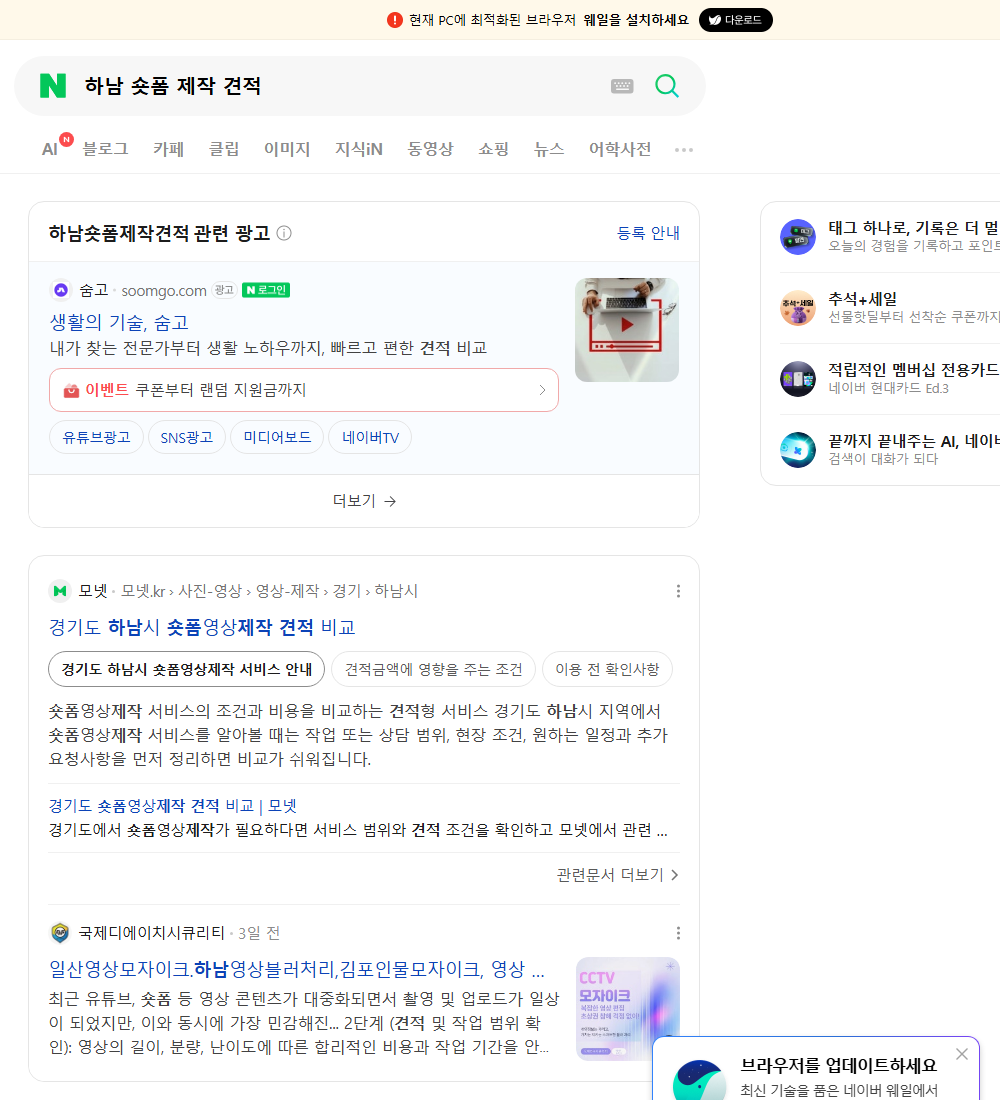Expand the 이벤트 banner chevron arrow

pyautogui.click(x=542, y=390)
